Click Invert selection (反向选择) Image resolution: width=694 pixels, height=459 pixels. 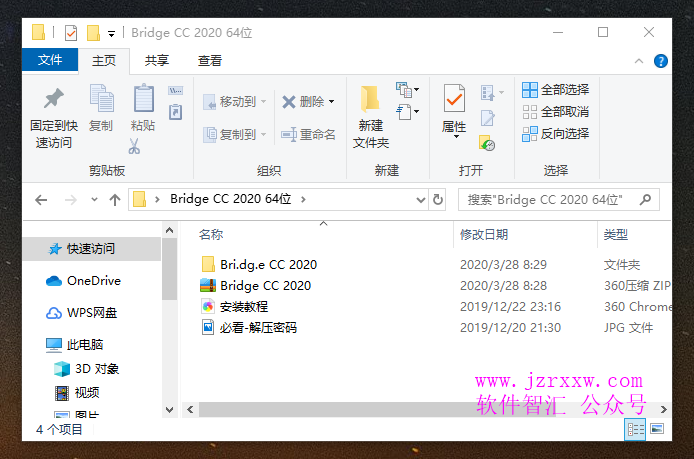pos(555,133)
